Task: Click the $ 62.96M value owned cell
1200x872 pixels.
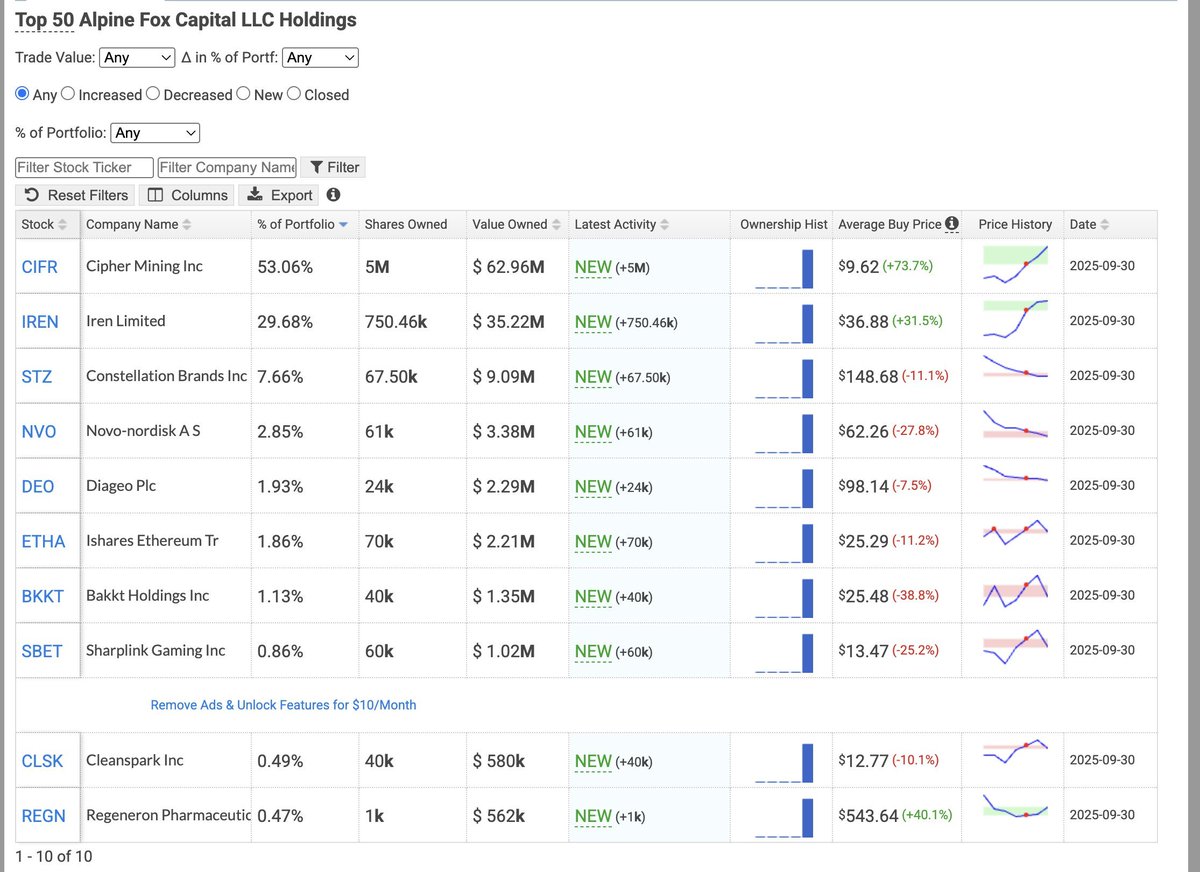Action: coord(508,267)
